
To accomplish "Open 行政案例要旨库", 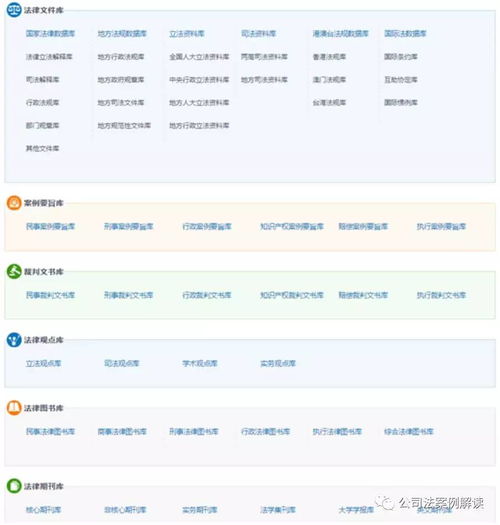I will click(207, 226).
